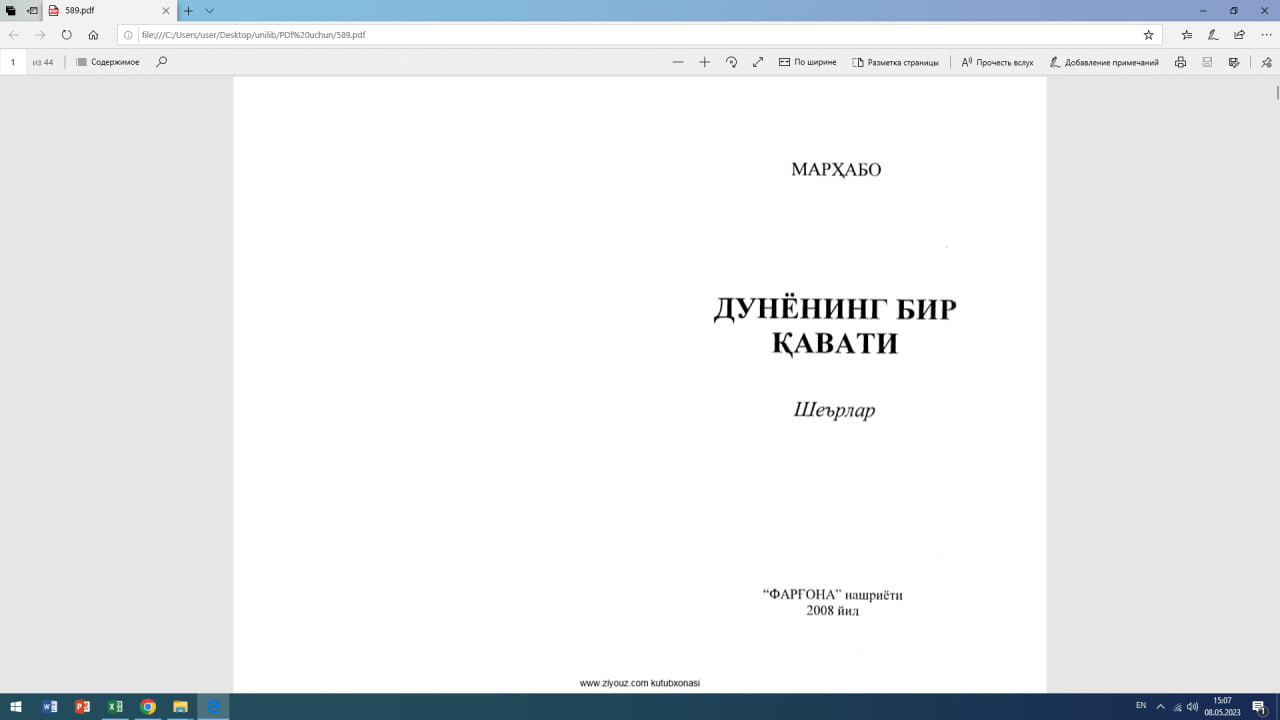Pin the PDF toolbar with pin icon
The width and height of the screenshot is (1280, 720).
[1264, 62]
